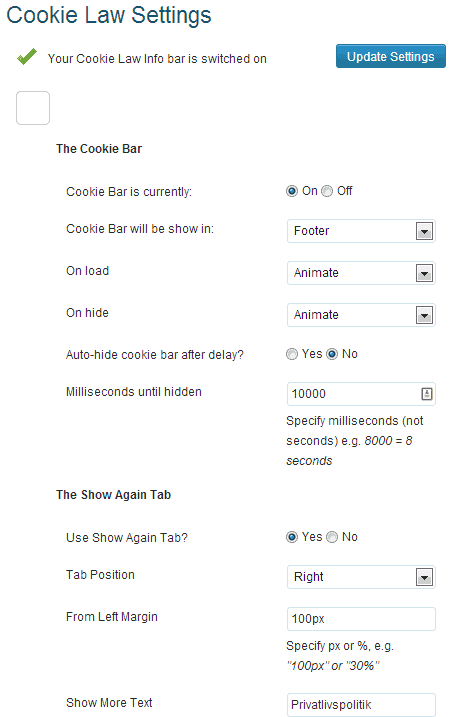The width and height of the screenshot is (461, 717).
Task: Open the On hide Animate dropdown
Action: pyautogui.click(x=361, y=315)
